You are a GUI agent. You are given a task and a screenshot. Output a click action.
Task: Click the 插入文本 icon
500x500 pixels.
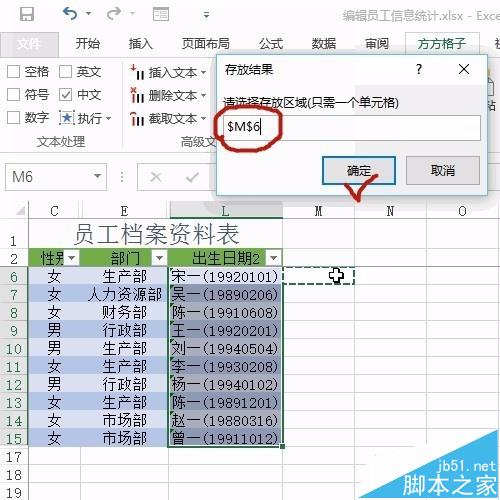point(137,72)
